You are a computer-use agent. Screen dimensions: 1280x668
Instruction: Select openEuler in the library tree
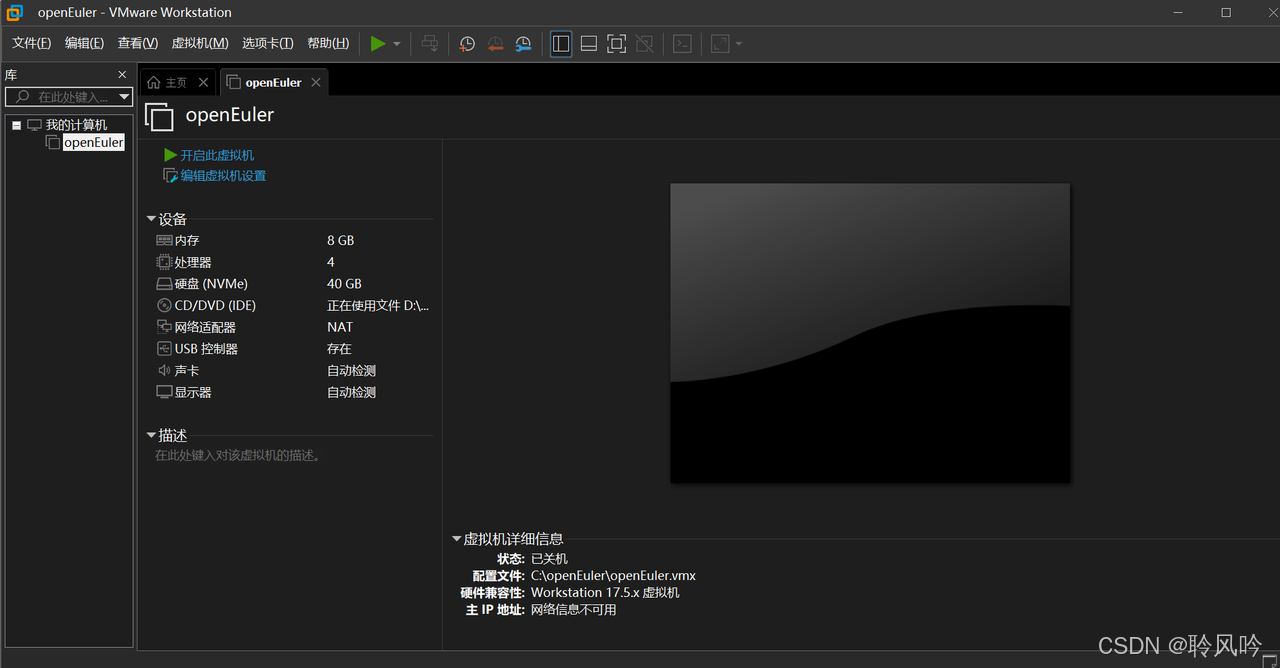click(94, 142)
